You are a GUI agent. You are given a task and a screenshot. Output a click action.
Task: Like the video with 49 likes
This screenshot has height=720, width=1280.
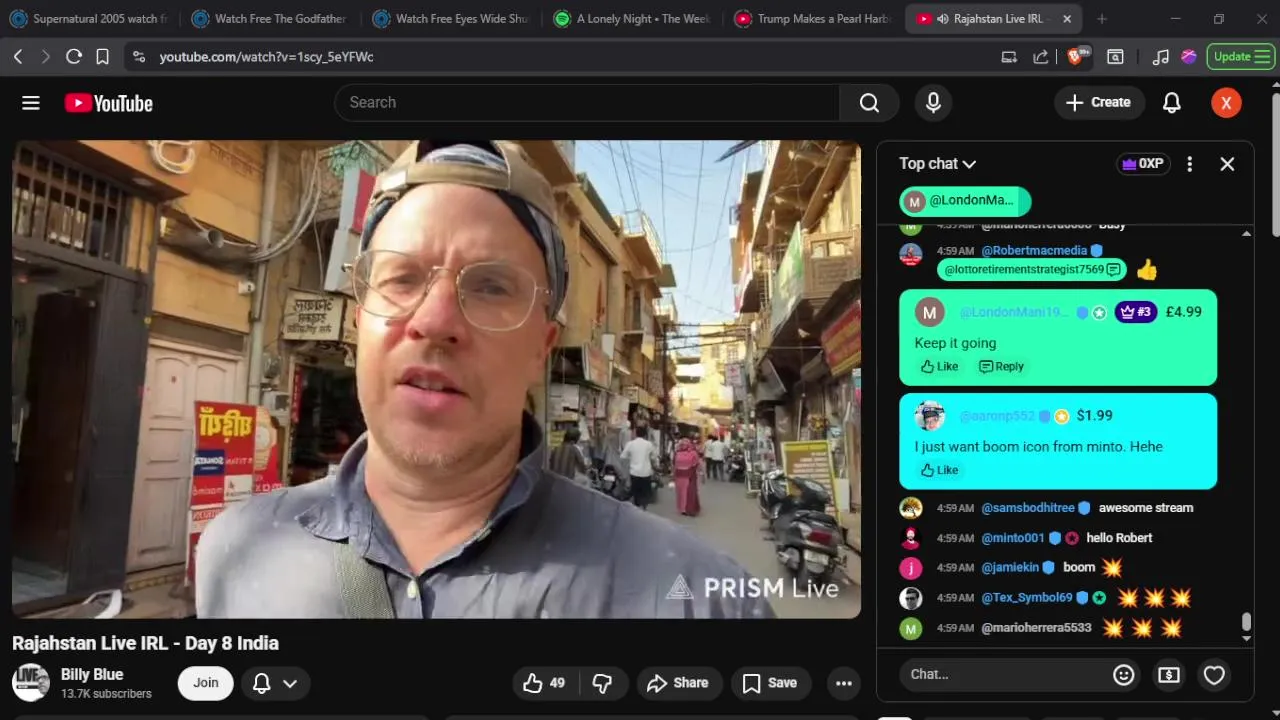tap(545, 683)
